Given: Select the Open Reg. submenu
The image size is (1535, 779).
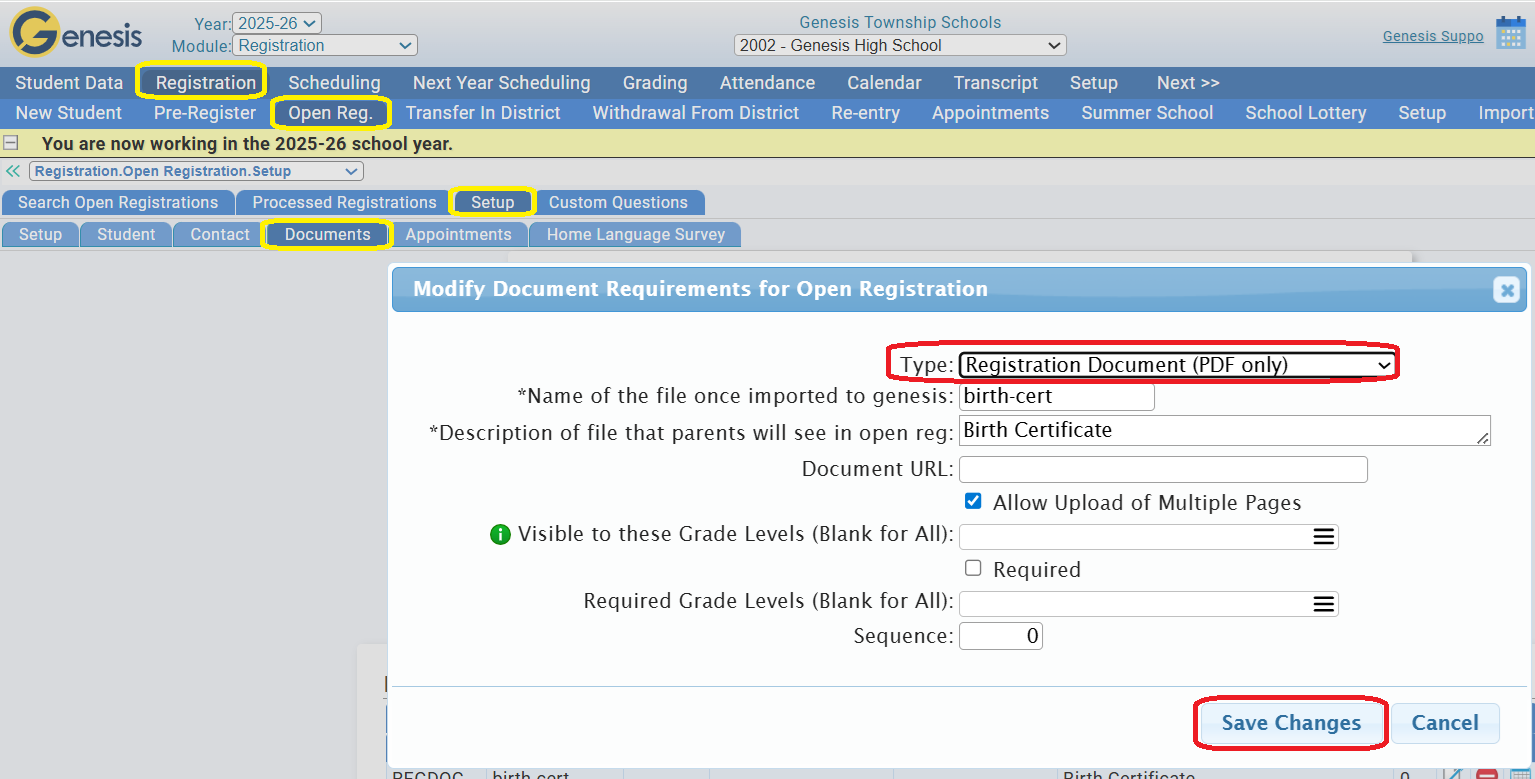Looking at the screenshot, I should coord(330,113).
